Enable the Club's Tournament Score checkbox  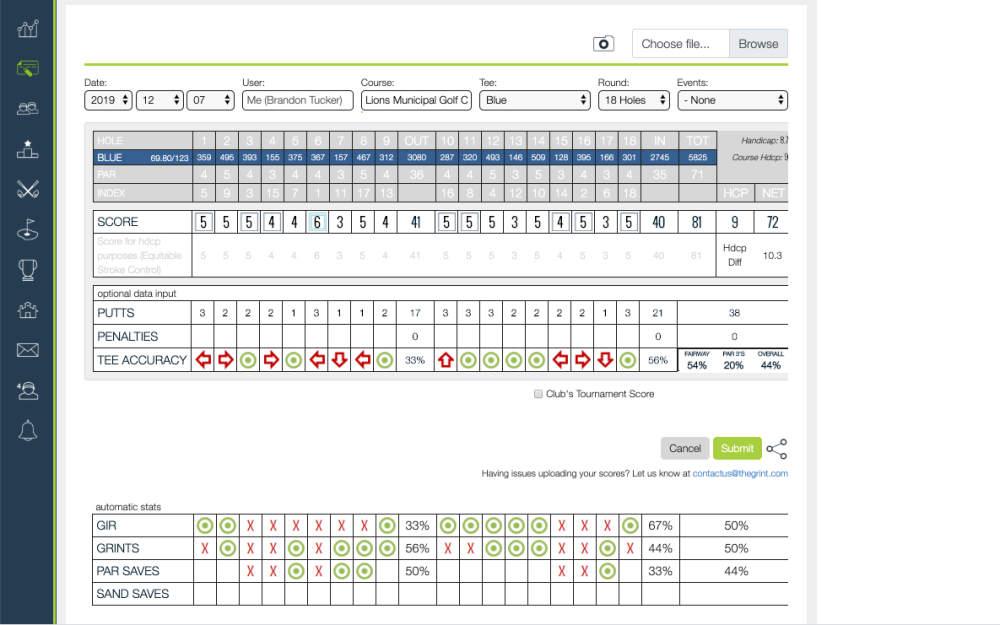[539, 394]
